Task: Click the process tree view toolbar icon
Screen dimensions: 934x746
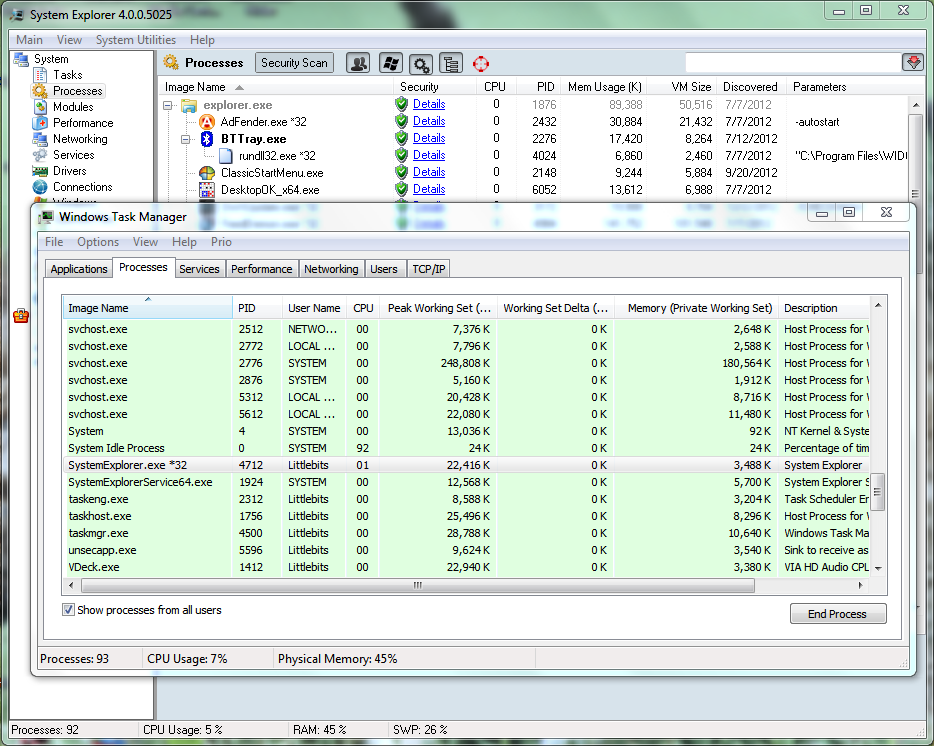Action: pyautogui.click(x=450, y=63)
